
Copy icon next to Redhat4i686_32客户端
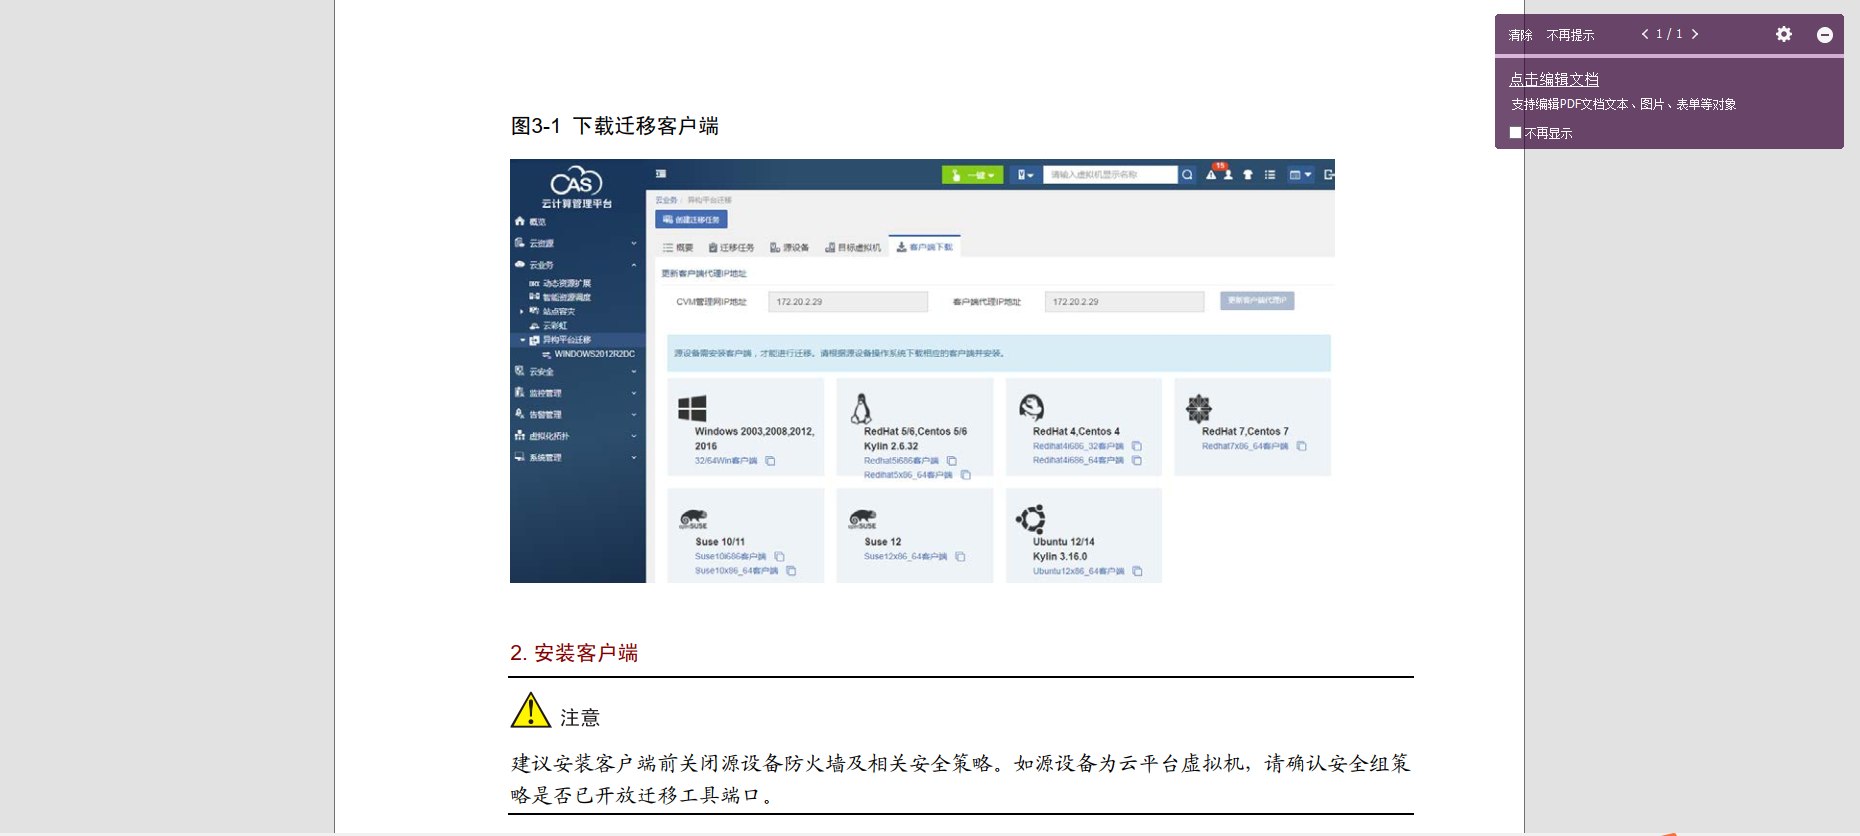pyautogui.click(x=1137, y=446)
